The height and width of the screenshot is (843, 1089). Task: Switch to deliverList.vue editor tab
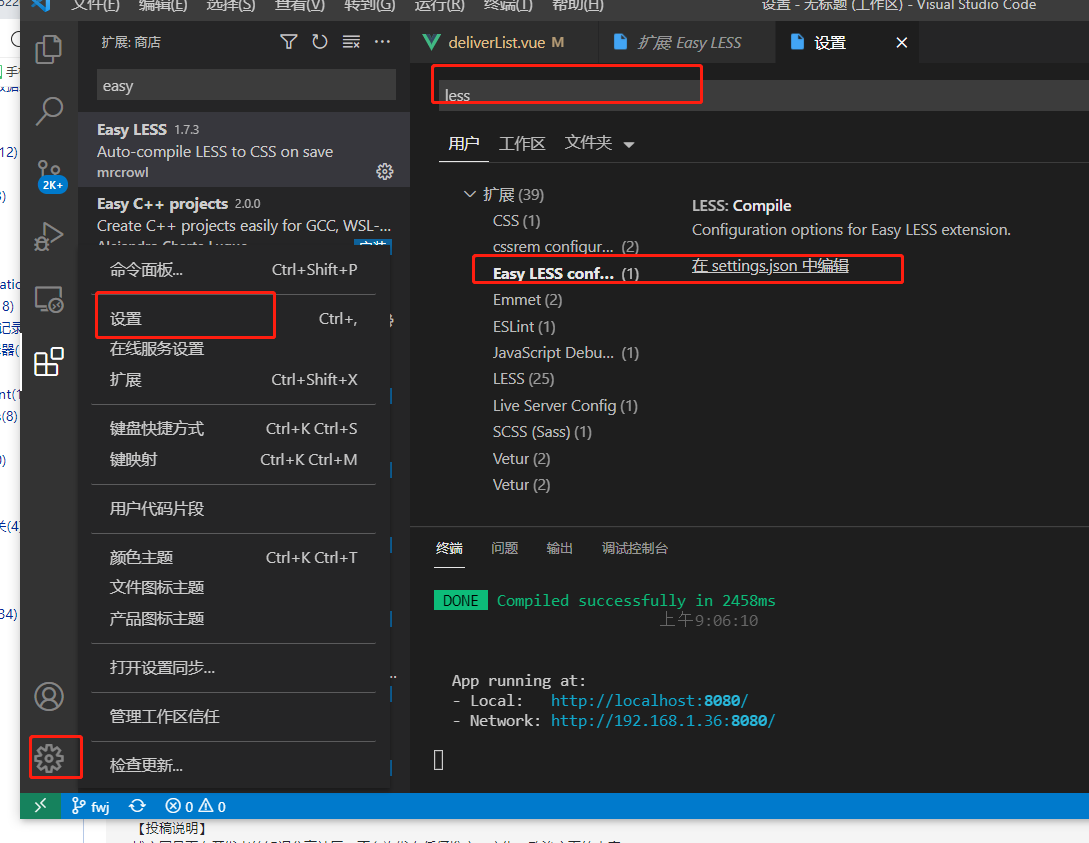pyautogui.click(x=505, y=42)
